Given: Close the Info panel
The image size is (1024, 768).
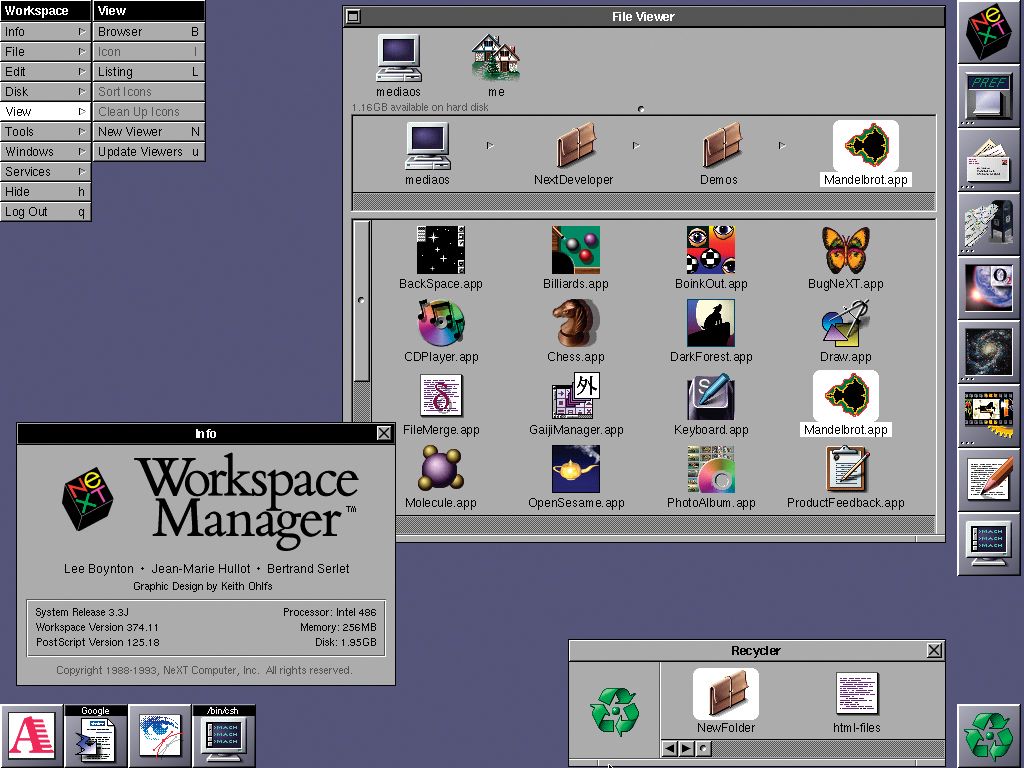Looking at the screenshot, I should [384, 433].
